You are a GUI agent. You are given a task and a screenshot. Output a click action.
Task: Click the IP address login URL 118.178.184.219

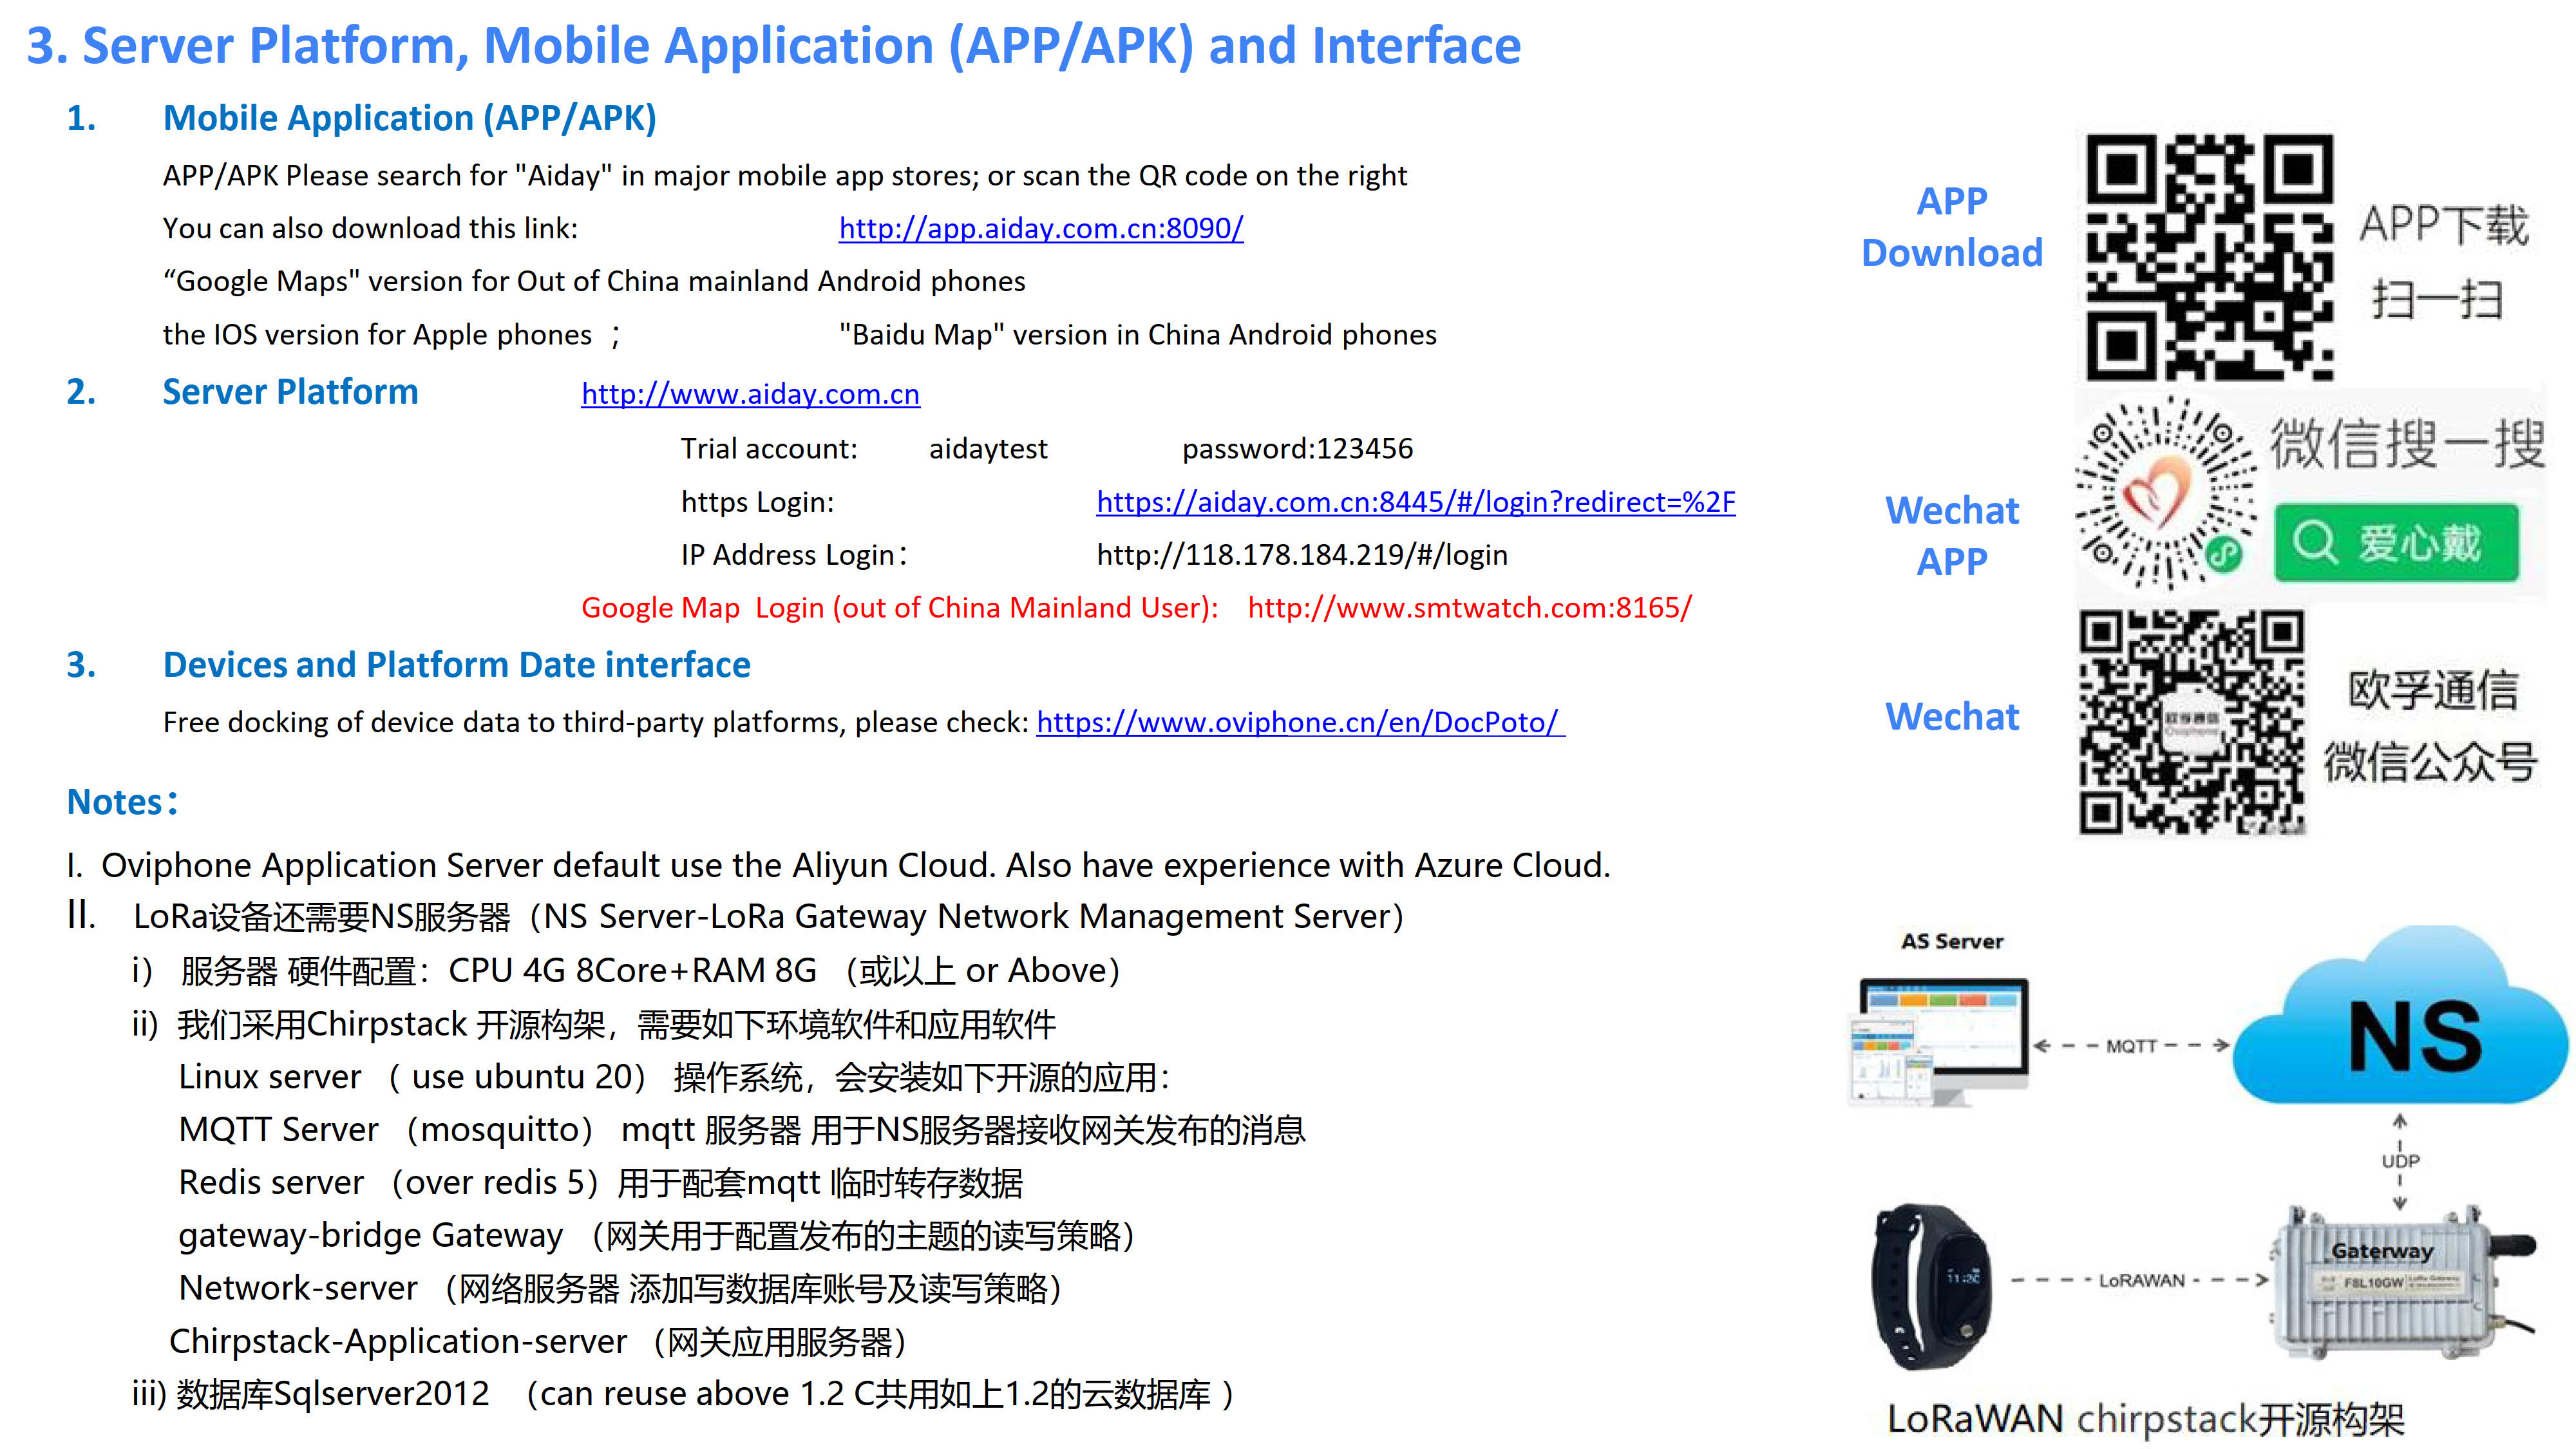1302,555
